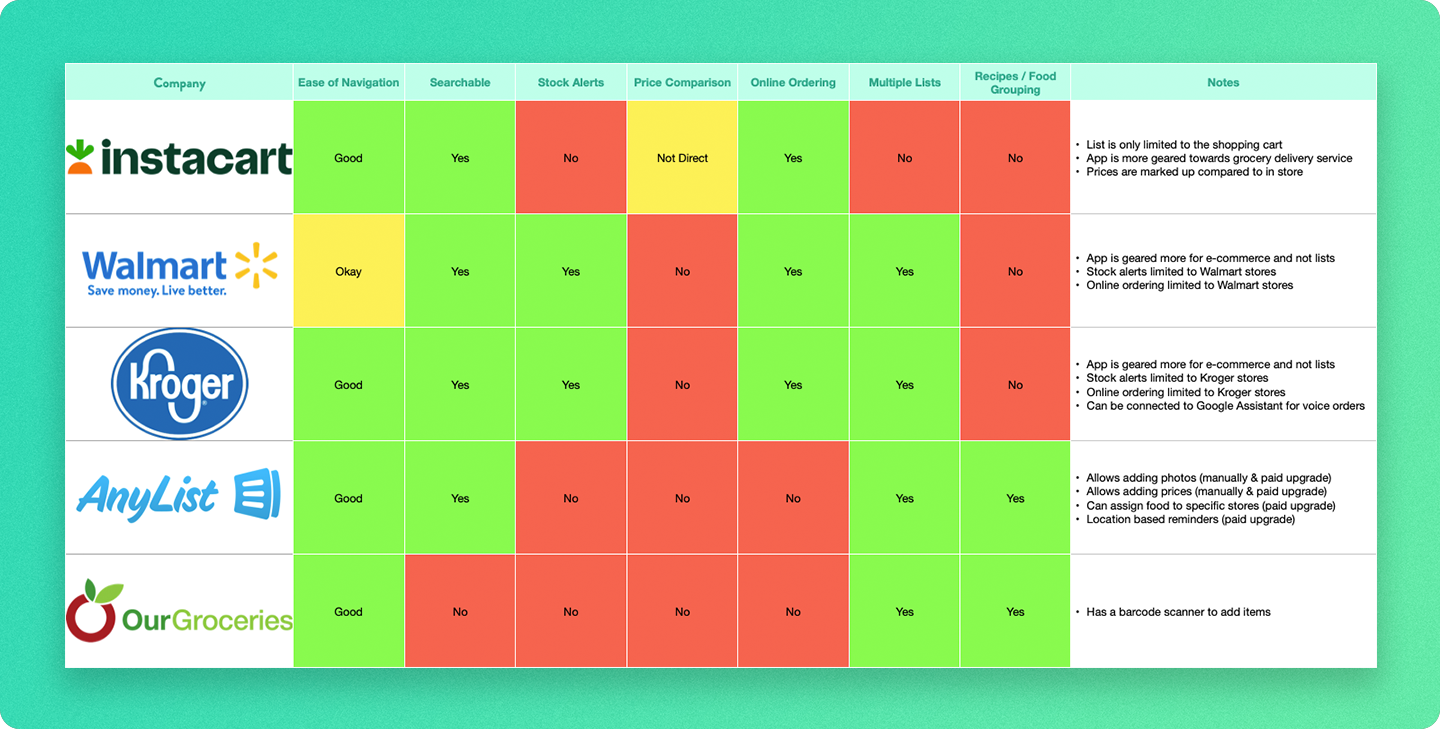Screen dimensions: 1440x729
Task: Click note 'Stock alerts limited to Walmart stores'
Action: coord(1181,272)
